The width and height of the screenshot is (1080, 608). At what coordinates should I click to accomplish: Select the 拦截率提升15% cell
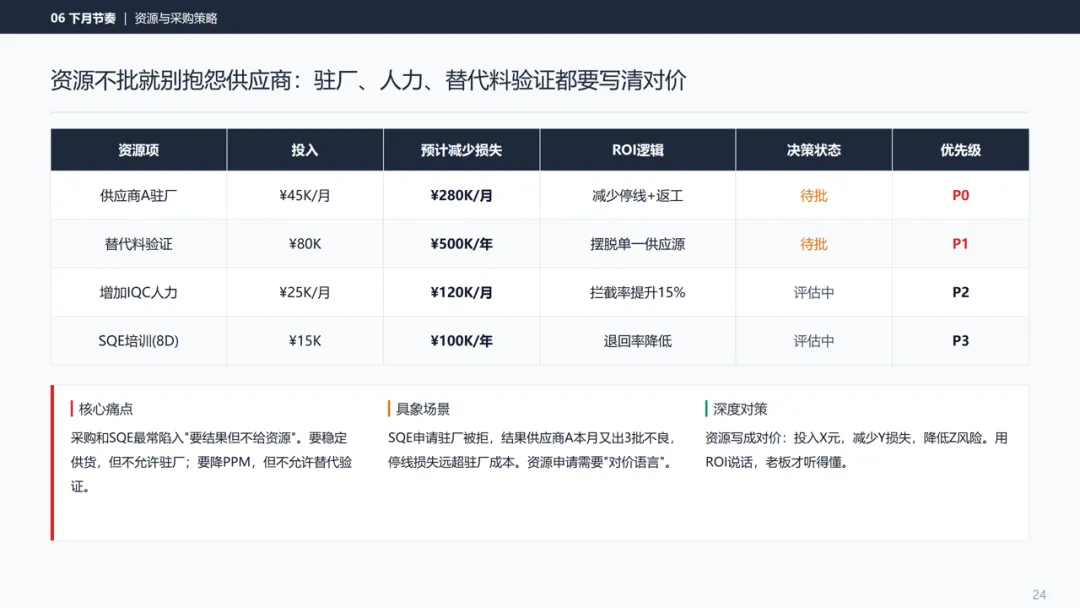click(x=638, y=293)
